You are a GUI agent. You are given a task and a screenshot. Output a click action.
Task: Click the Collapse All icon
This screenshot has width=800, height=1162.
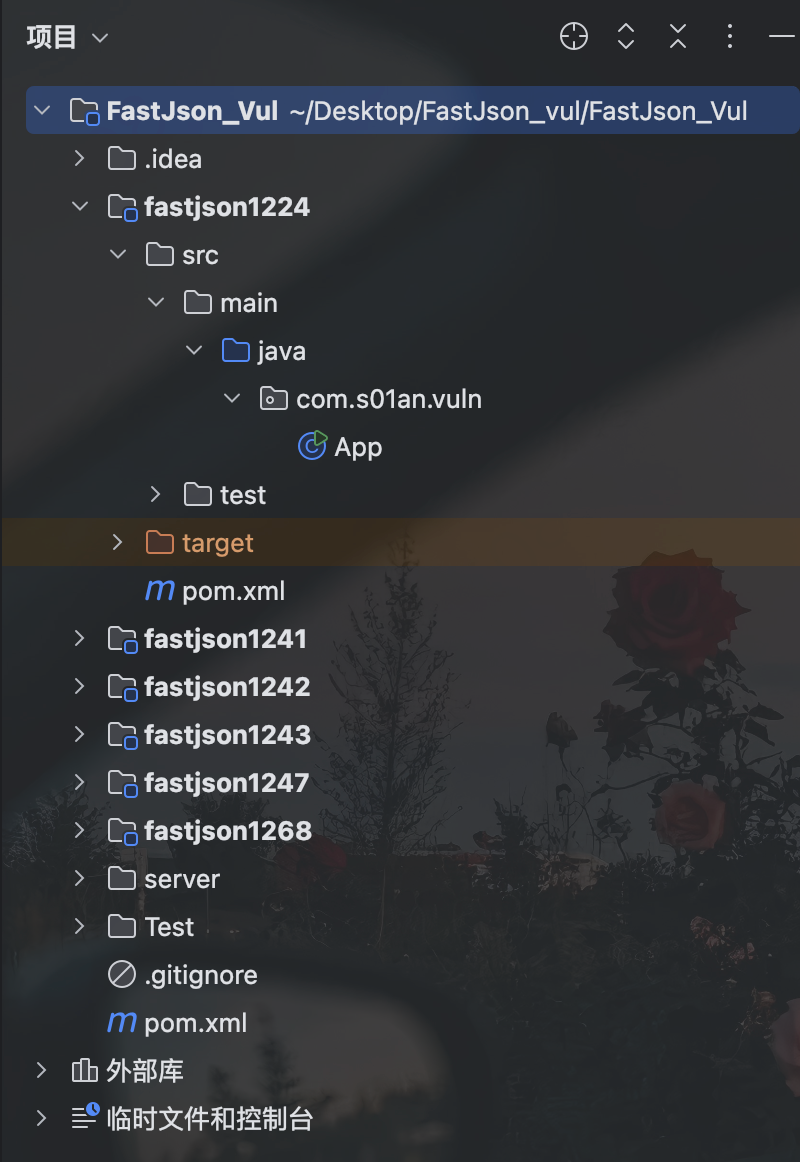pyautogui.click(x=678, y=36)
